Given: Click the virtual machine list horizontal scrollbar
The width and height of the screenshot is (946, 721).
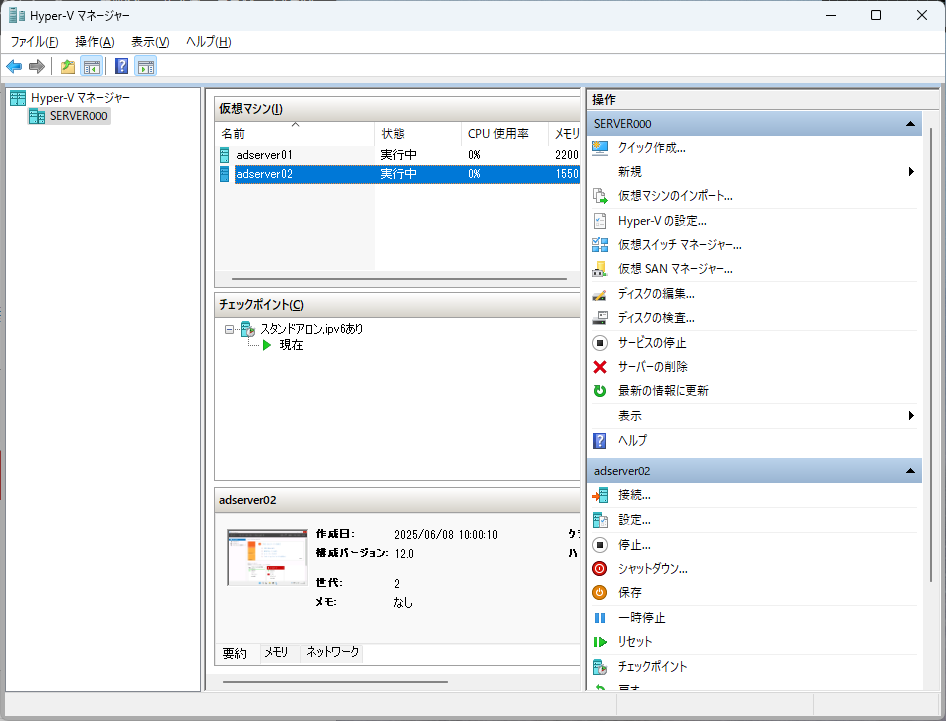Looking at the screenshot, I should pyautogui.click(x=399, y=279).
